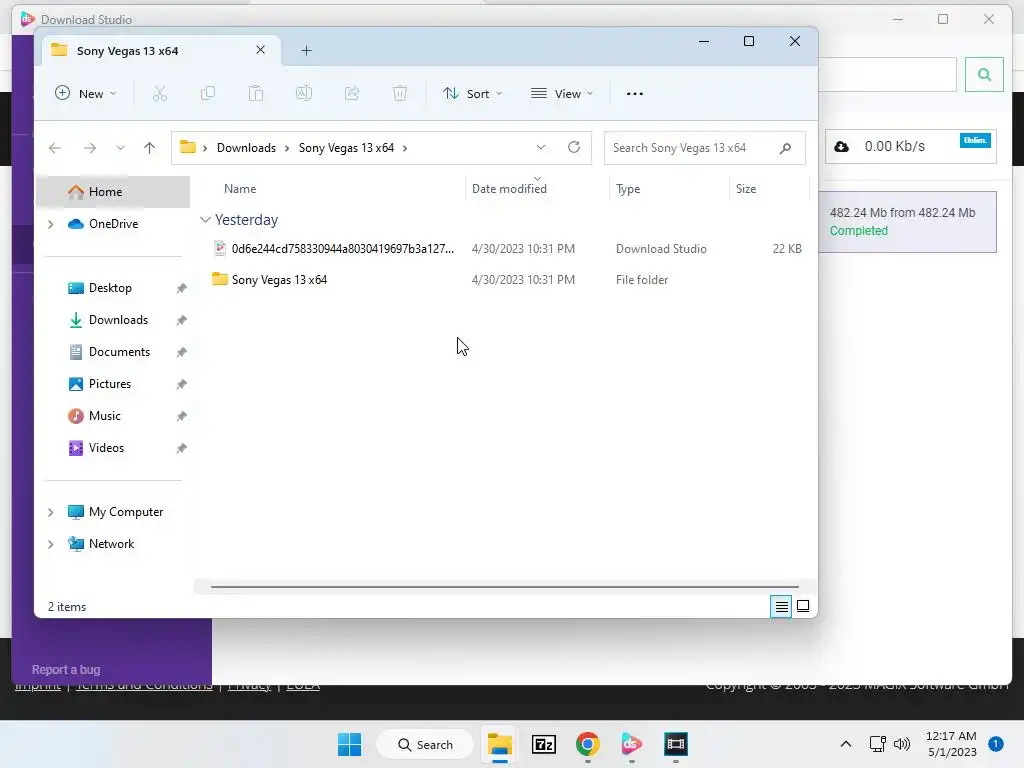The image size is (1024, 768).
Task: Refresh the current folder view
Action: 574,147
